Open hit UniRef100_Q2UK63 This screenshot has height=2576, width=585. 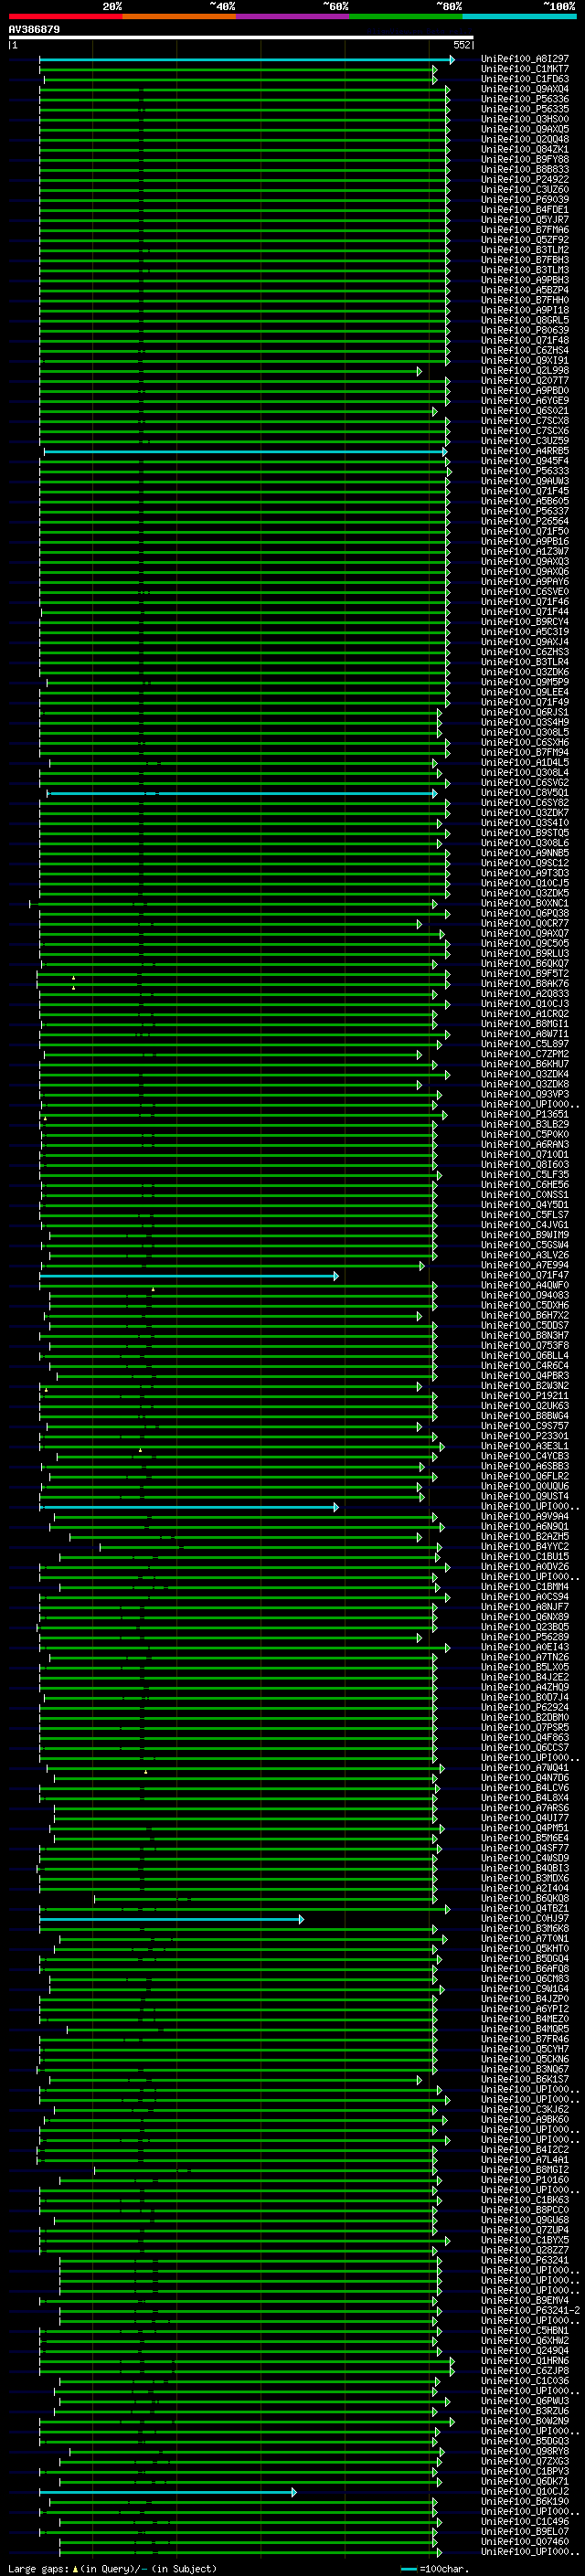click(x=524, y=1406)
